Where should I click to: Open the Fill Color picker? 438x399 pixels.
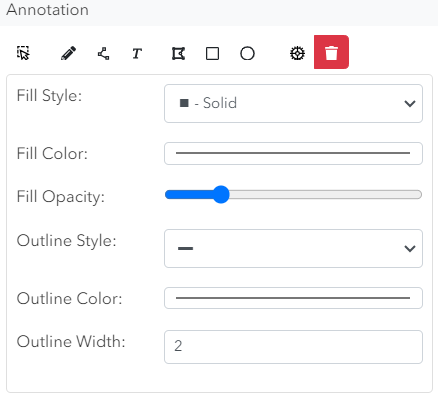[293, 153]
